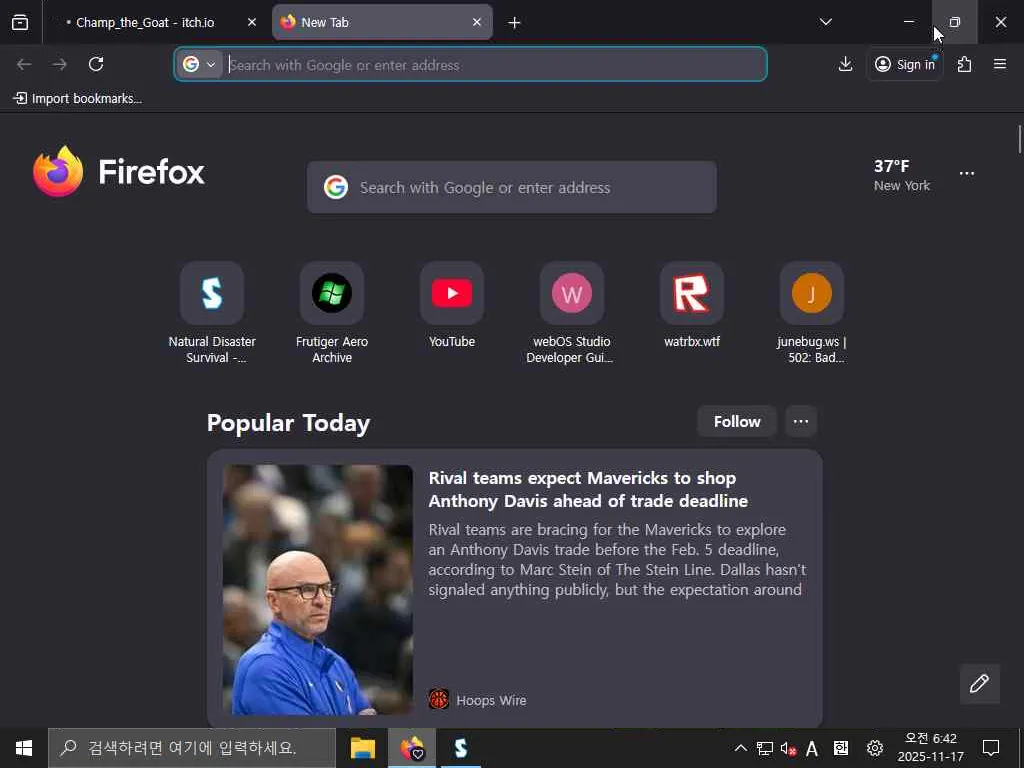The width and height of the screenshot is (1024, 768).
Task: Click the blue S app in the taskbar
Action: tap(460, 748)
